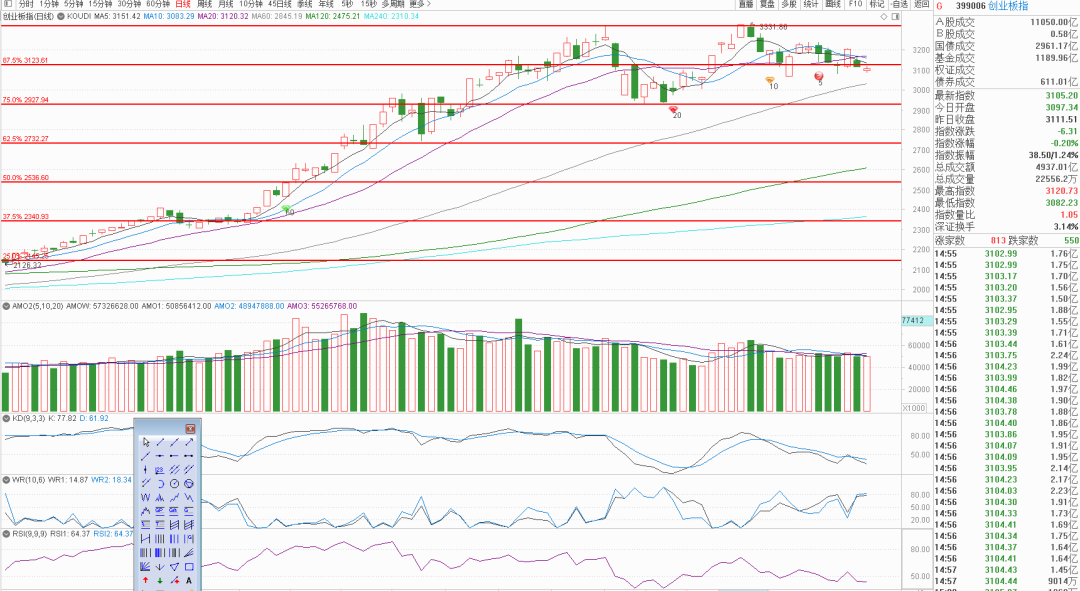Click the 87.5% 3123.61 retracement label

pos(25,61)
